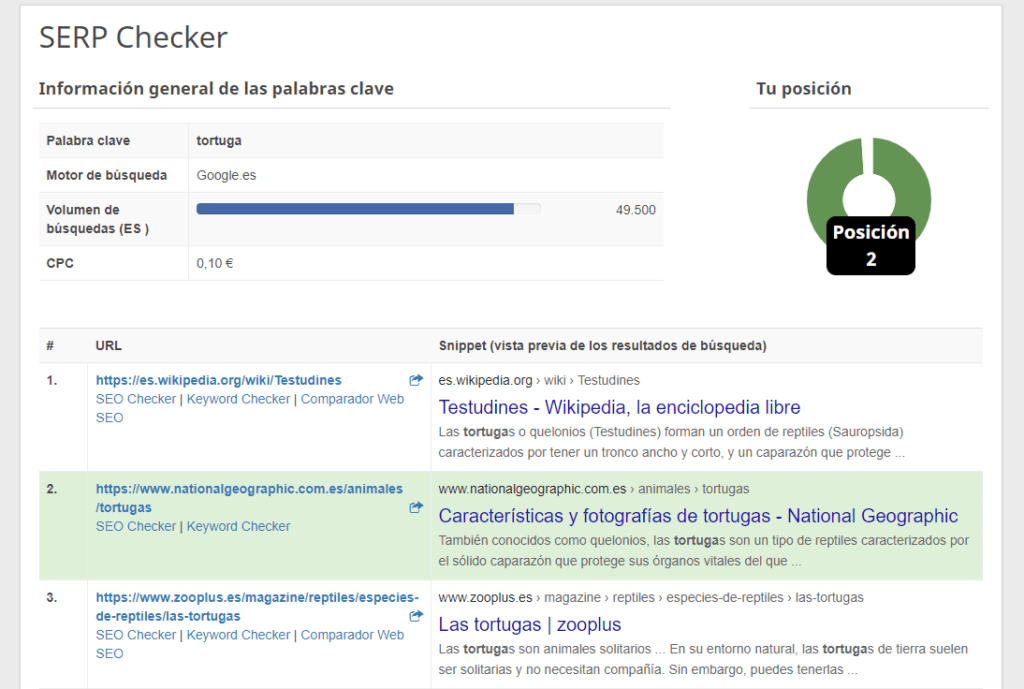Open the National Geographic result via its external link icon

click(x=416, y=508)
